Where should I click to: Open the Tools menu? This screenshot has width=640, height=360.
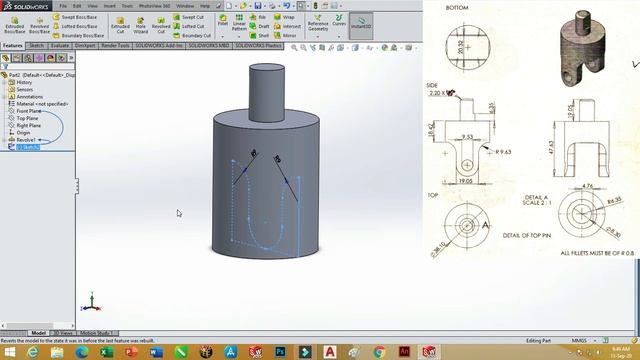[x=127, y=6]
